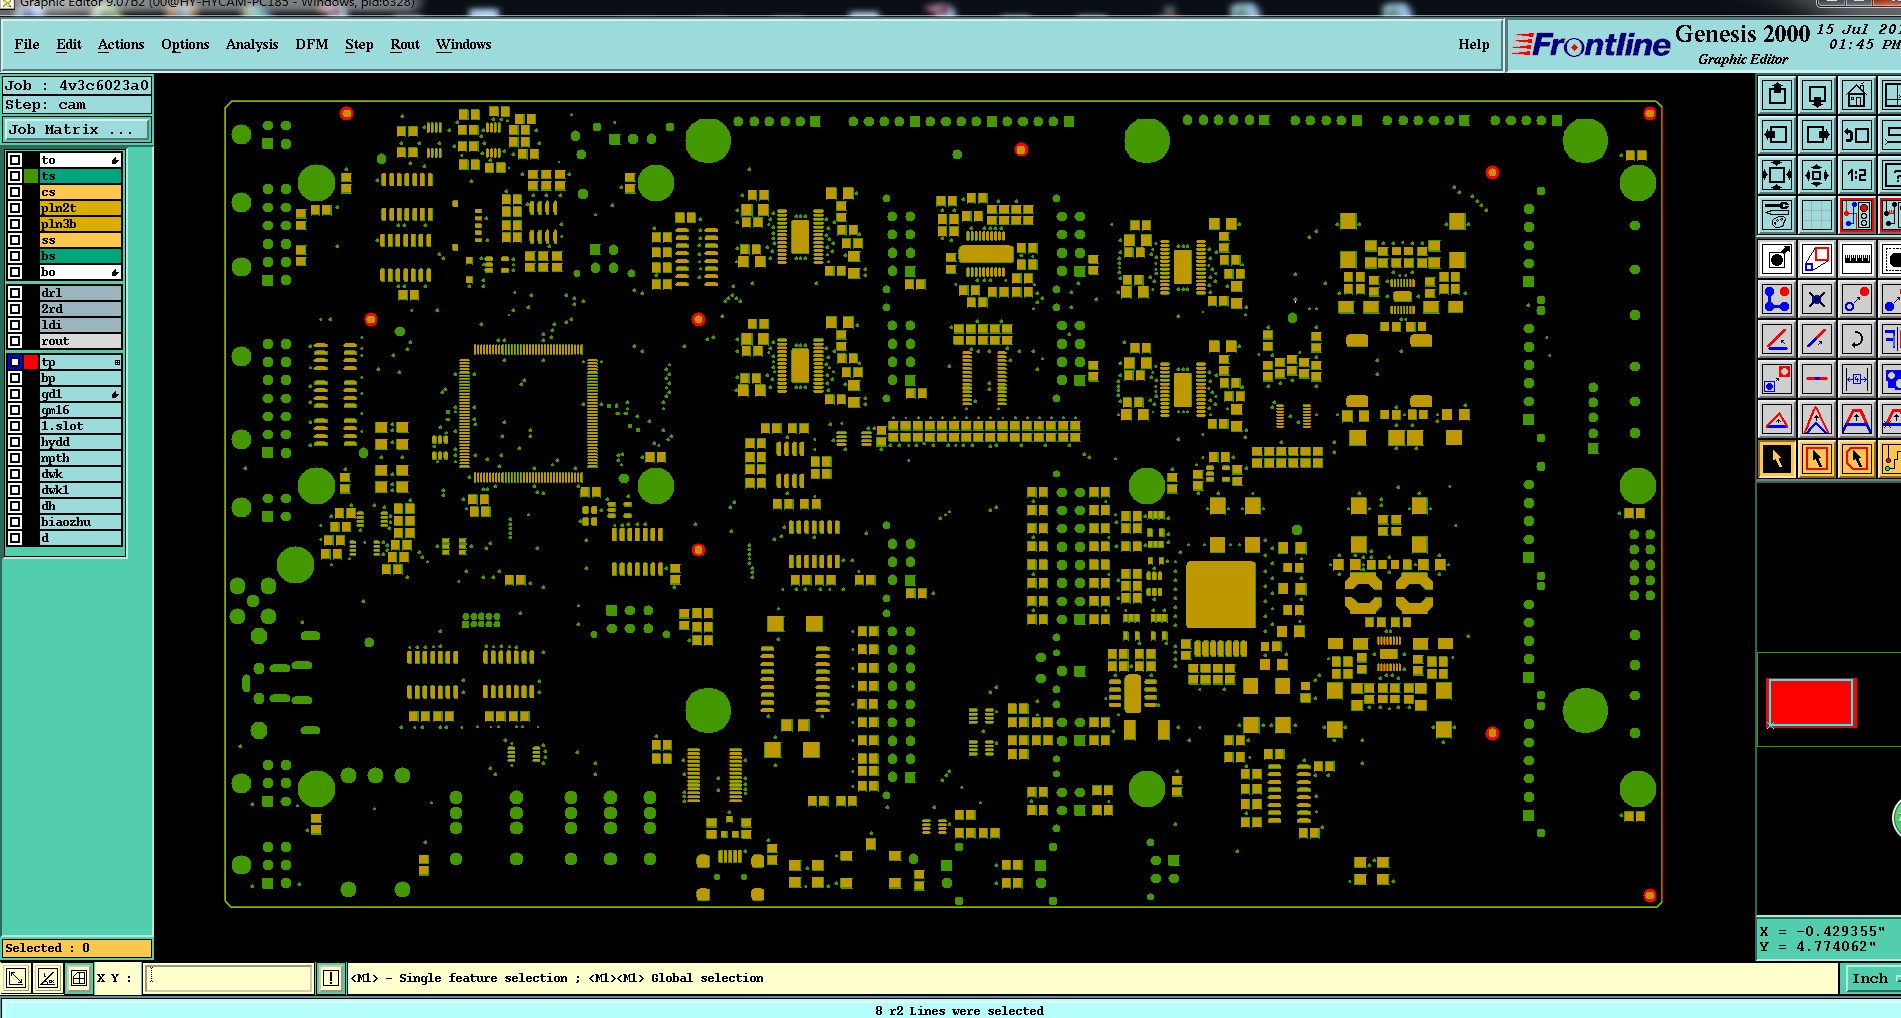Click the window-grid icon next to XY label
This screenshot has width=1901, height=1018.
point(78,979)
